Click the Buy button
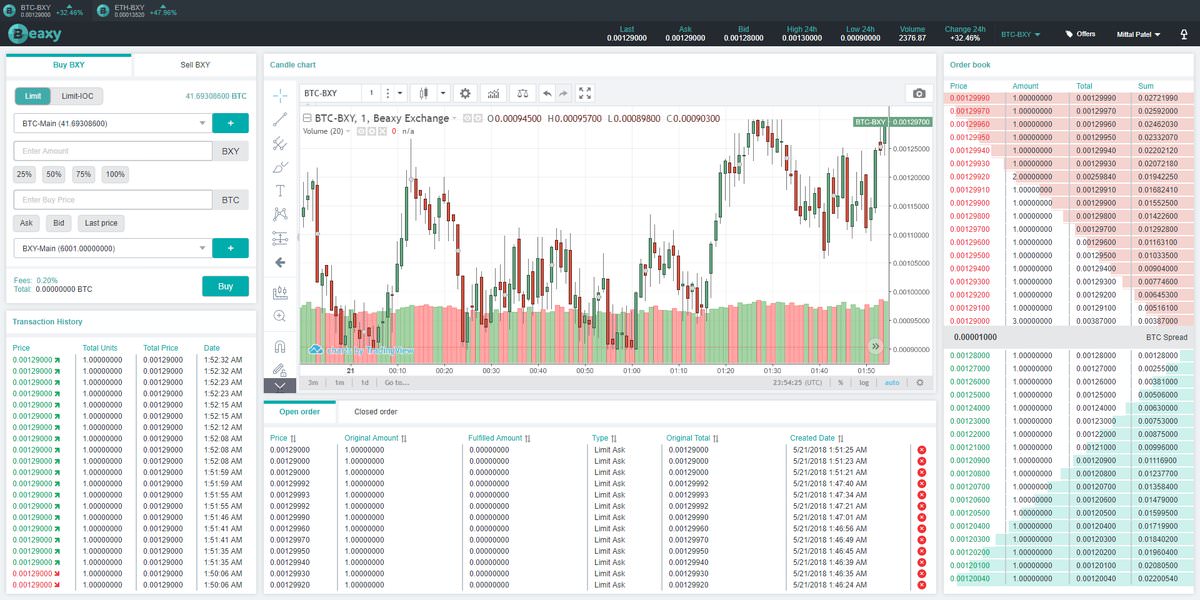Image resolution: width=1200 pixels, height=600 pixels. click(x=225, y=286)
